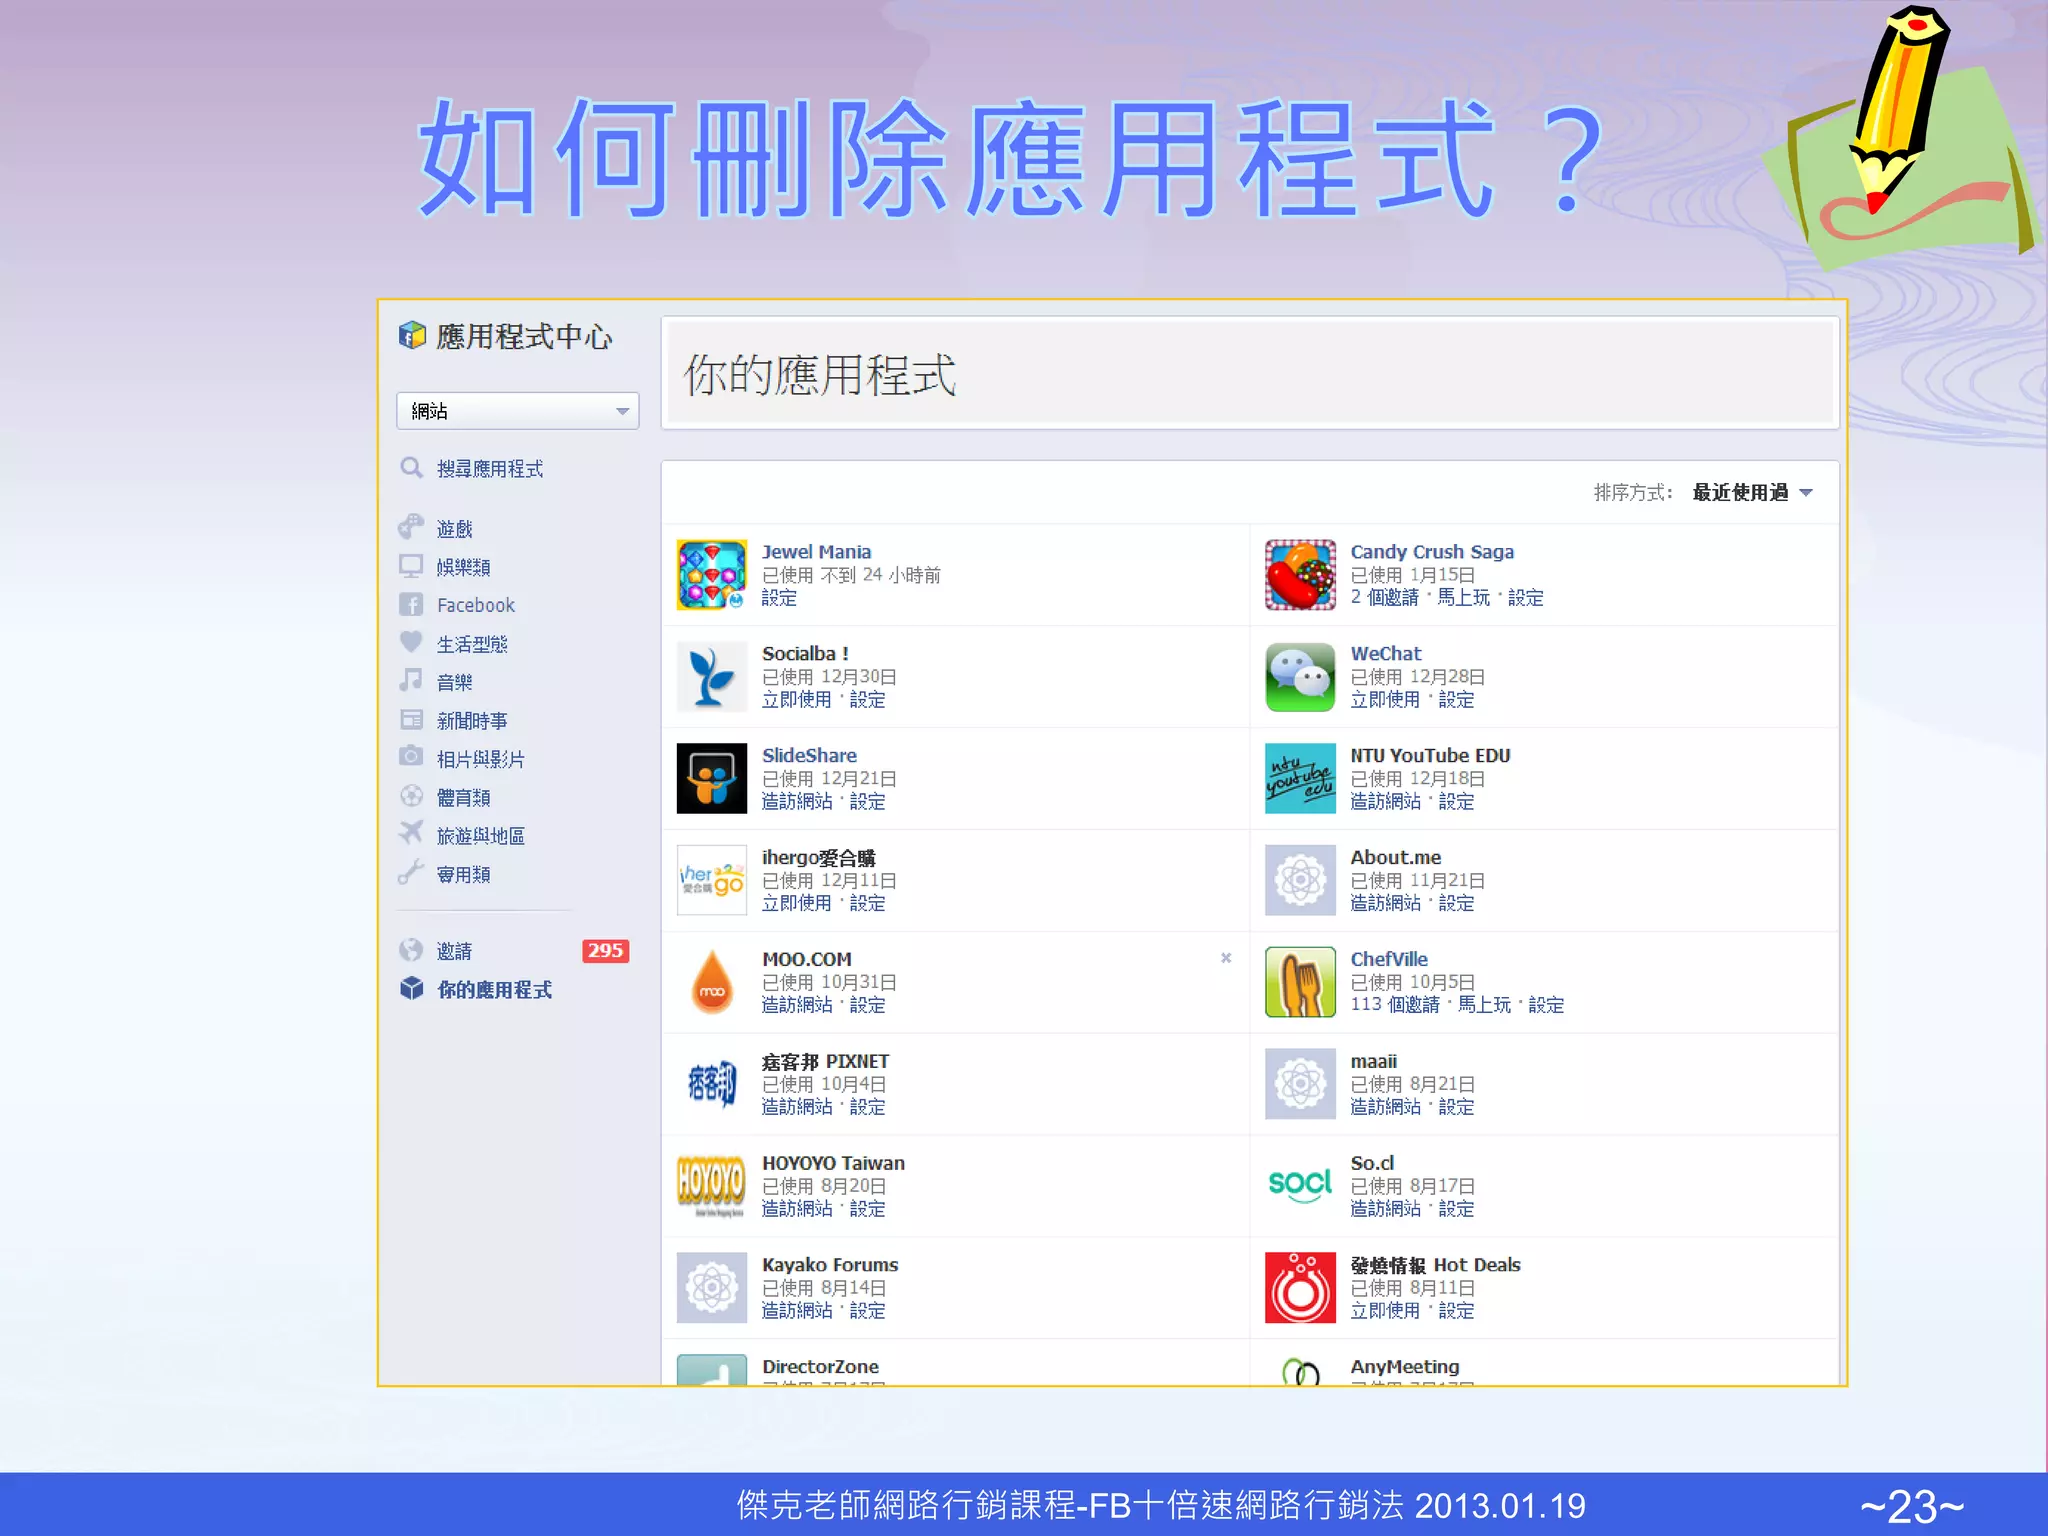Click the 應用程式中心 cube icon

coord(412,335)
